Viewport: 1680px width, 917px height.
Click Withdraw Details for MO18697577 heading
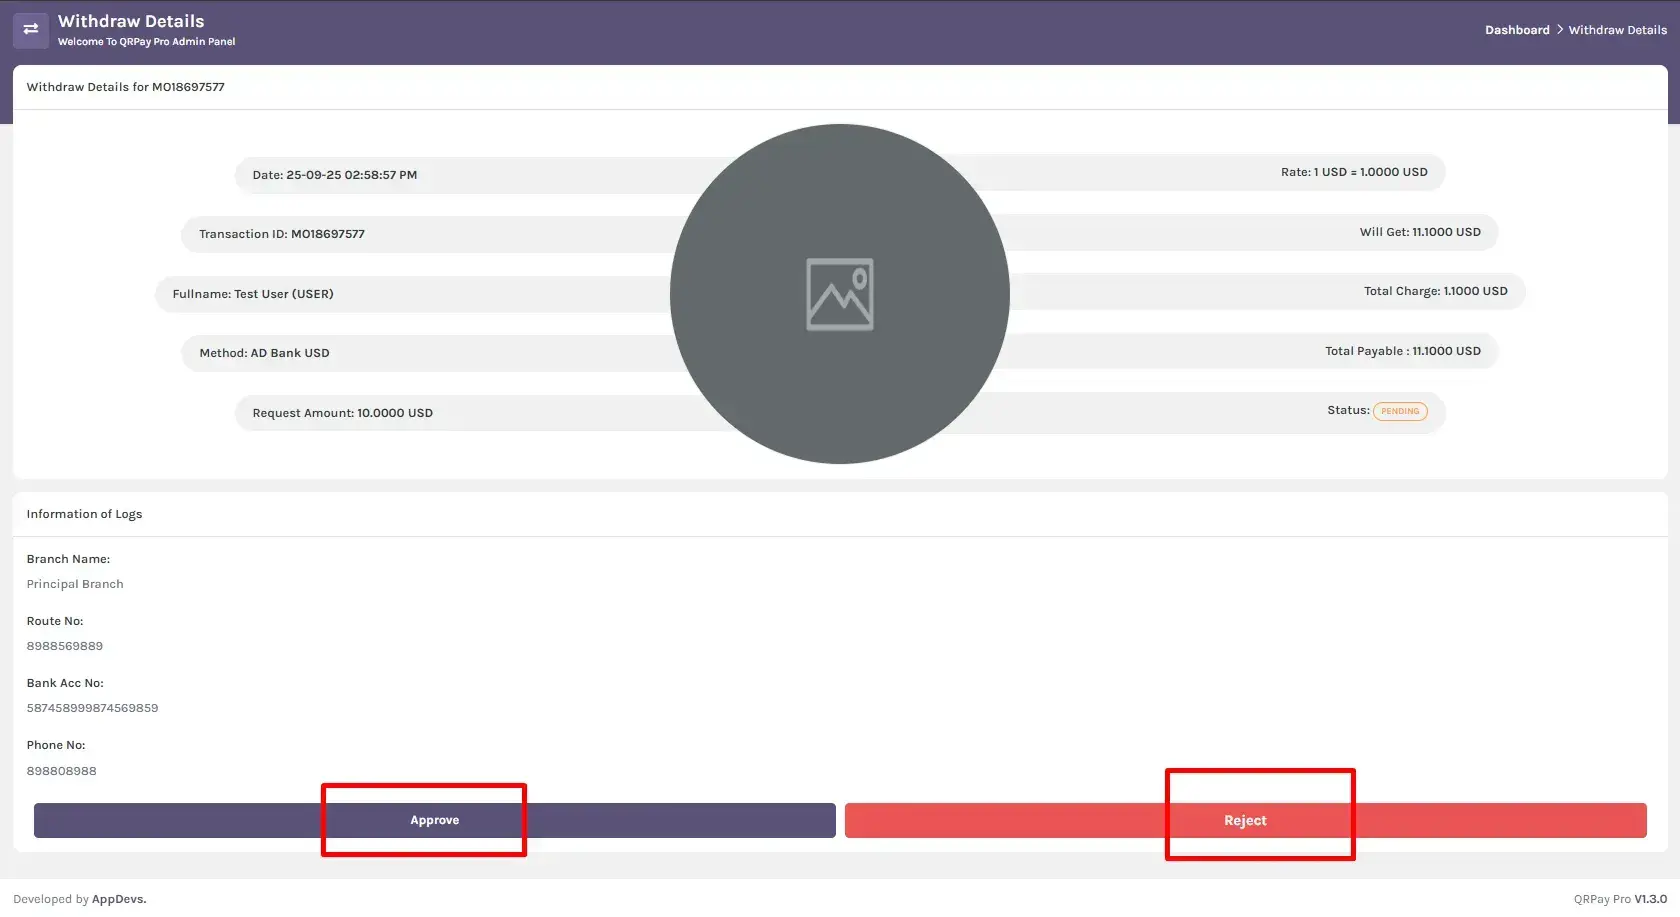click(125, 87)
